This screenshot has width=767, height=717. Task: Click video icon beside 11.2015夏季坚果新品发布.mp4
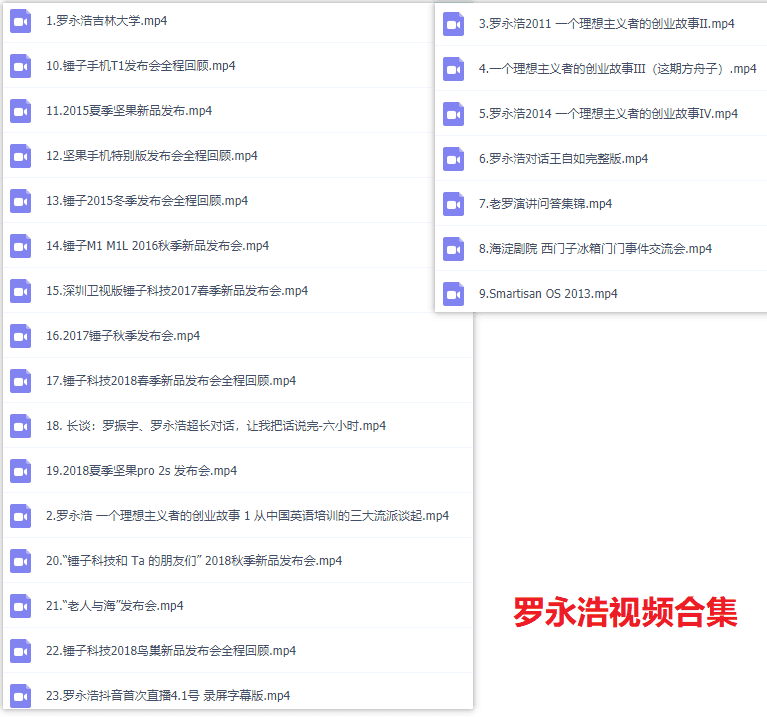coord(21,111)
